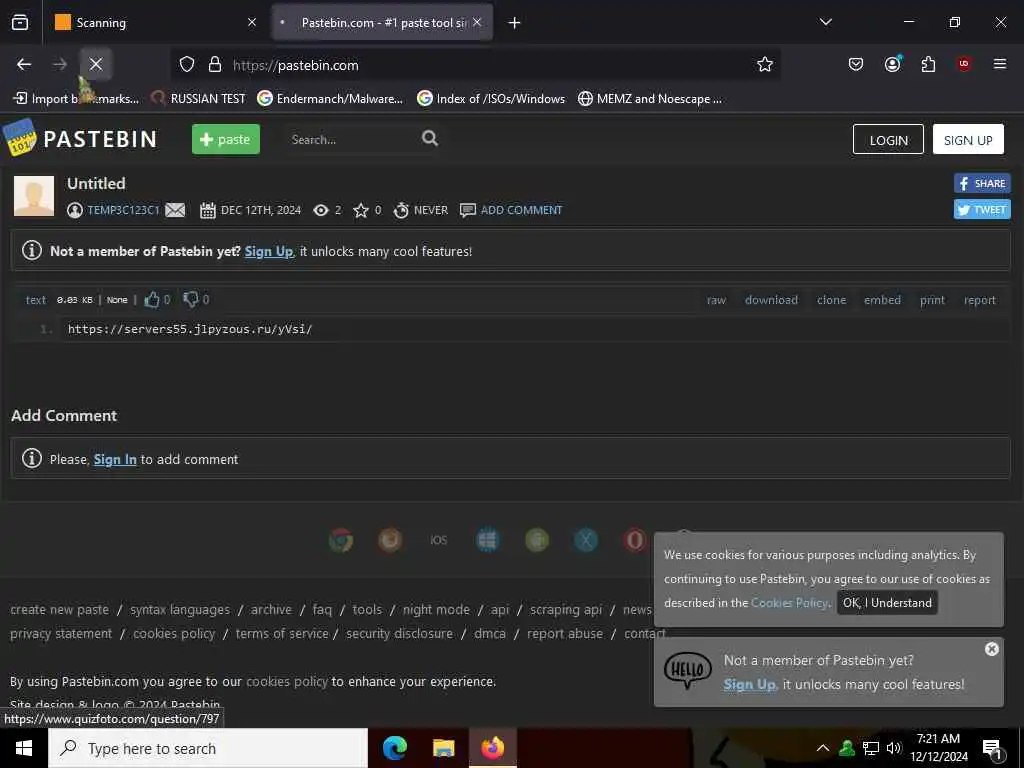This screenshot has height=768, width=1024.
Task: Launch Microsoft Edge from the taskbar
Action: coord(394,748)
